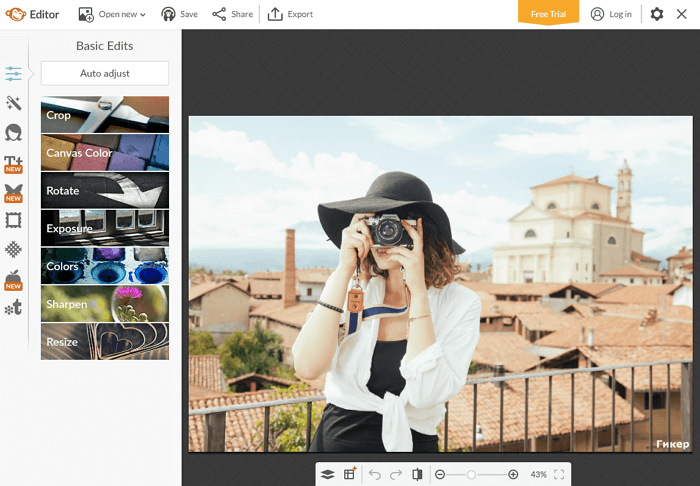Open the Crop edit panel
The height and width of the screenshot is (486, 700).
pyautogui.click(x=105, y=115)
